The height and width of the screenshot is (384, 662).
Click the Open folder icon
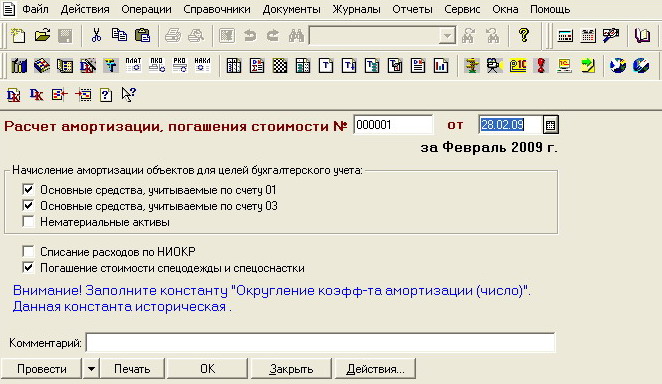(42, 35)
